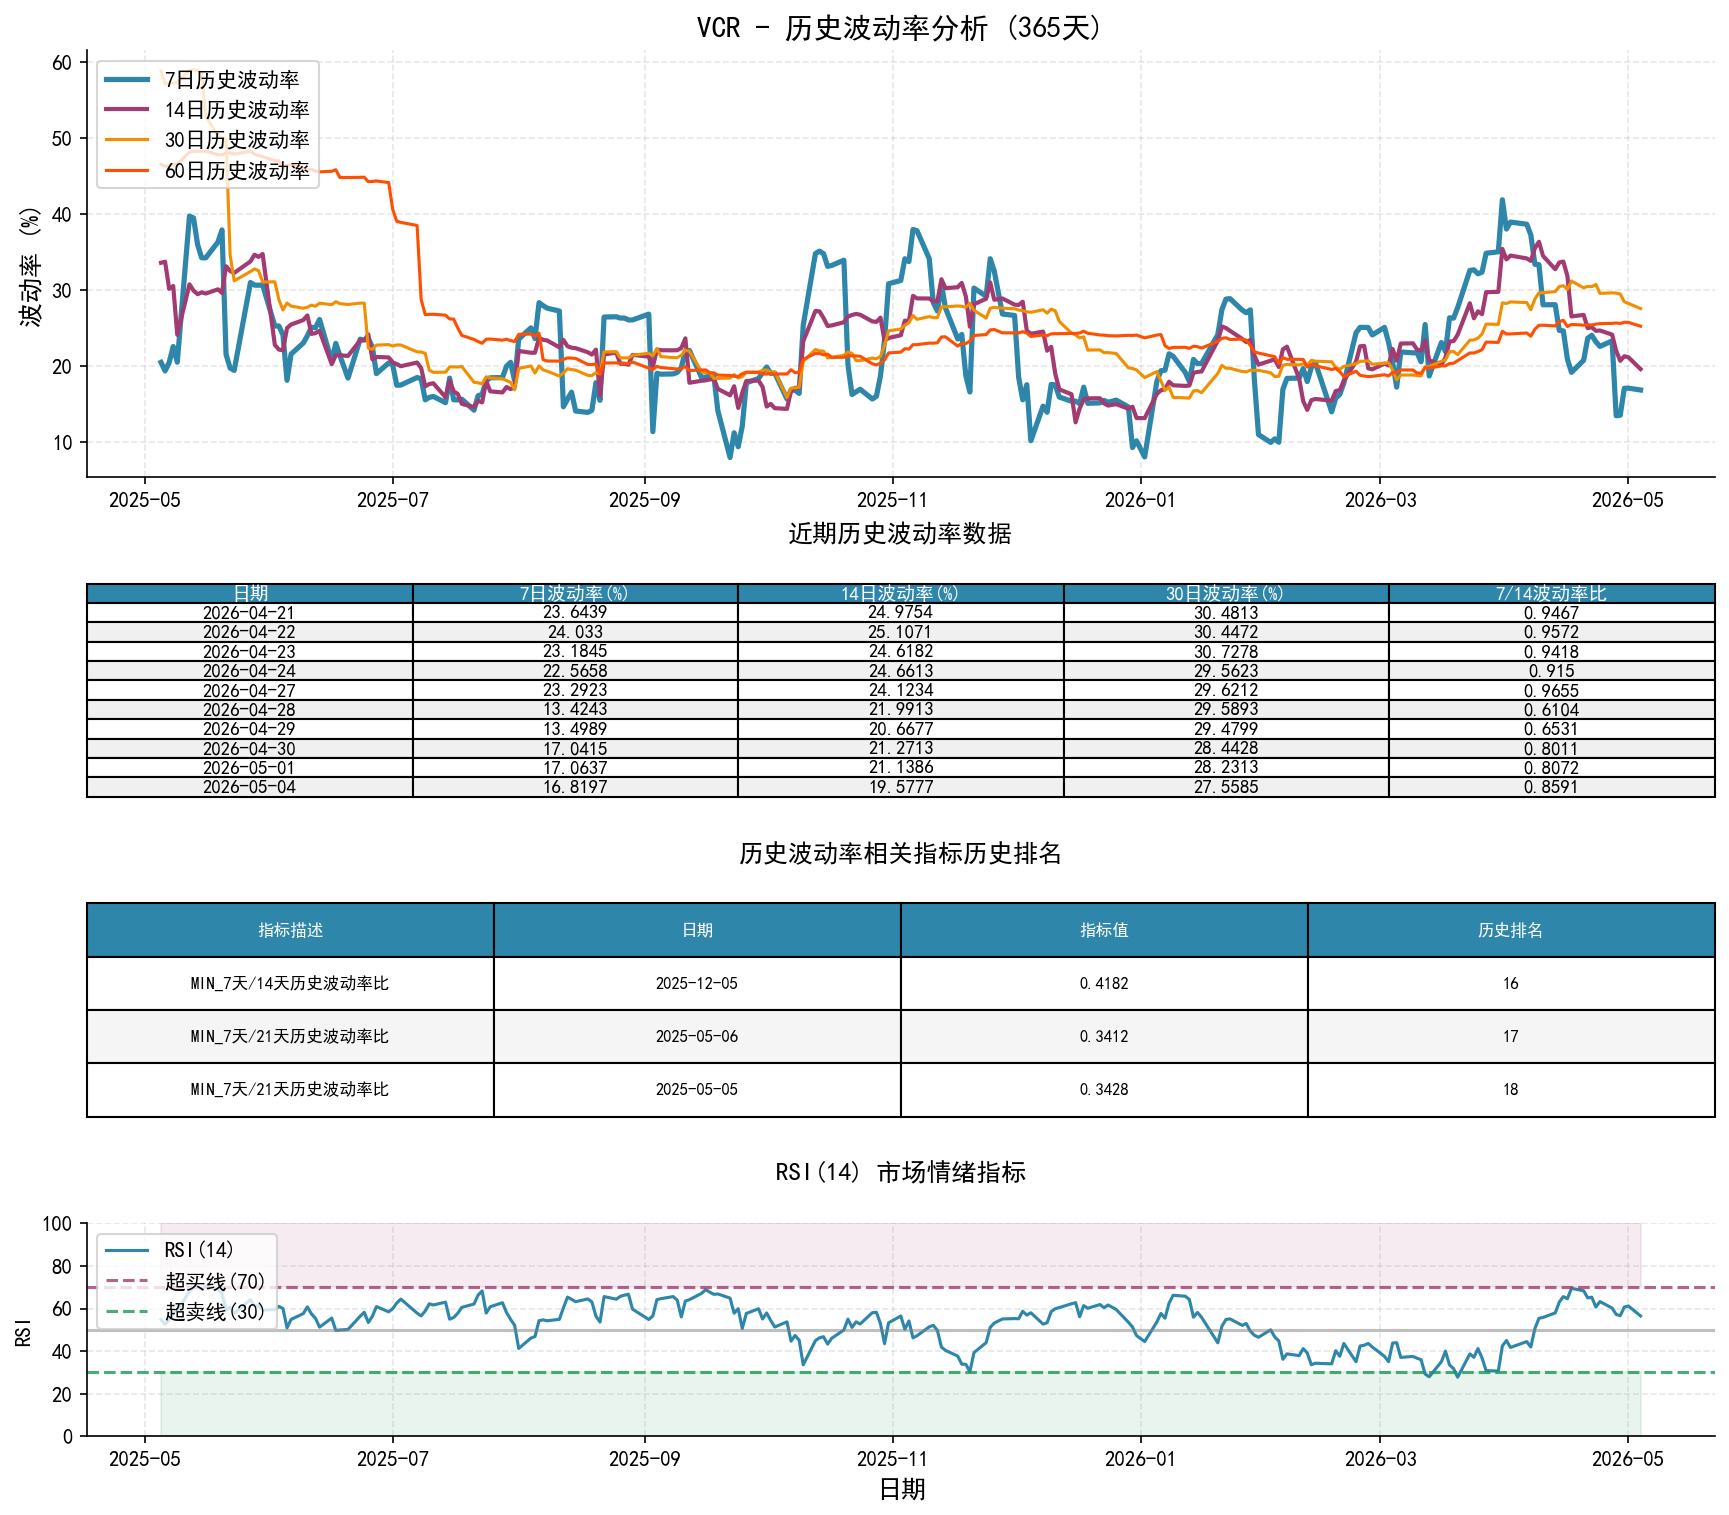Click the 7-day value 16.8197

point(575,787)
